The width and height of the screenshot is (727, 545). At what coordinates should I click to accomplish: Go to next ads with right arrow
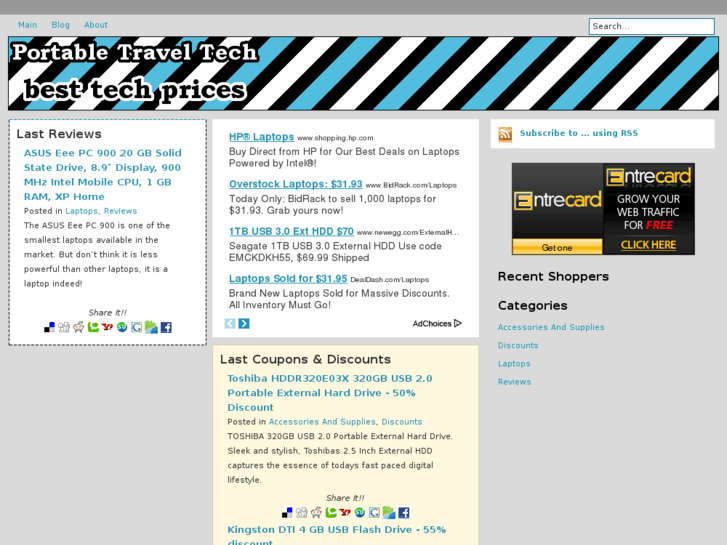click(244, 323)
